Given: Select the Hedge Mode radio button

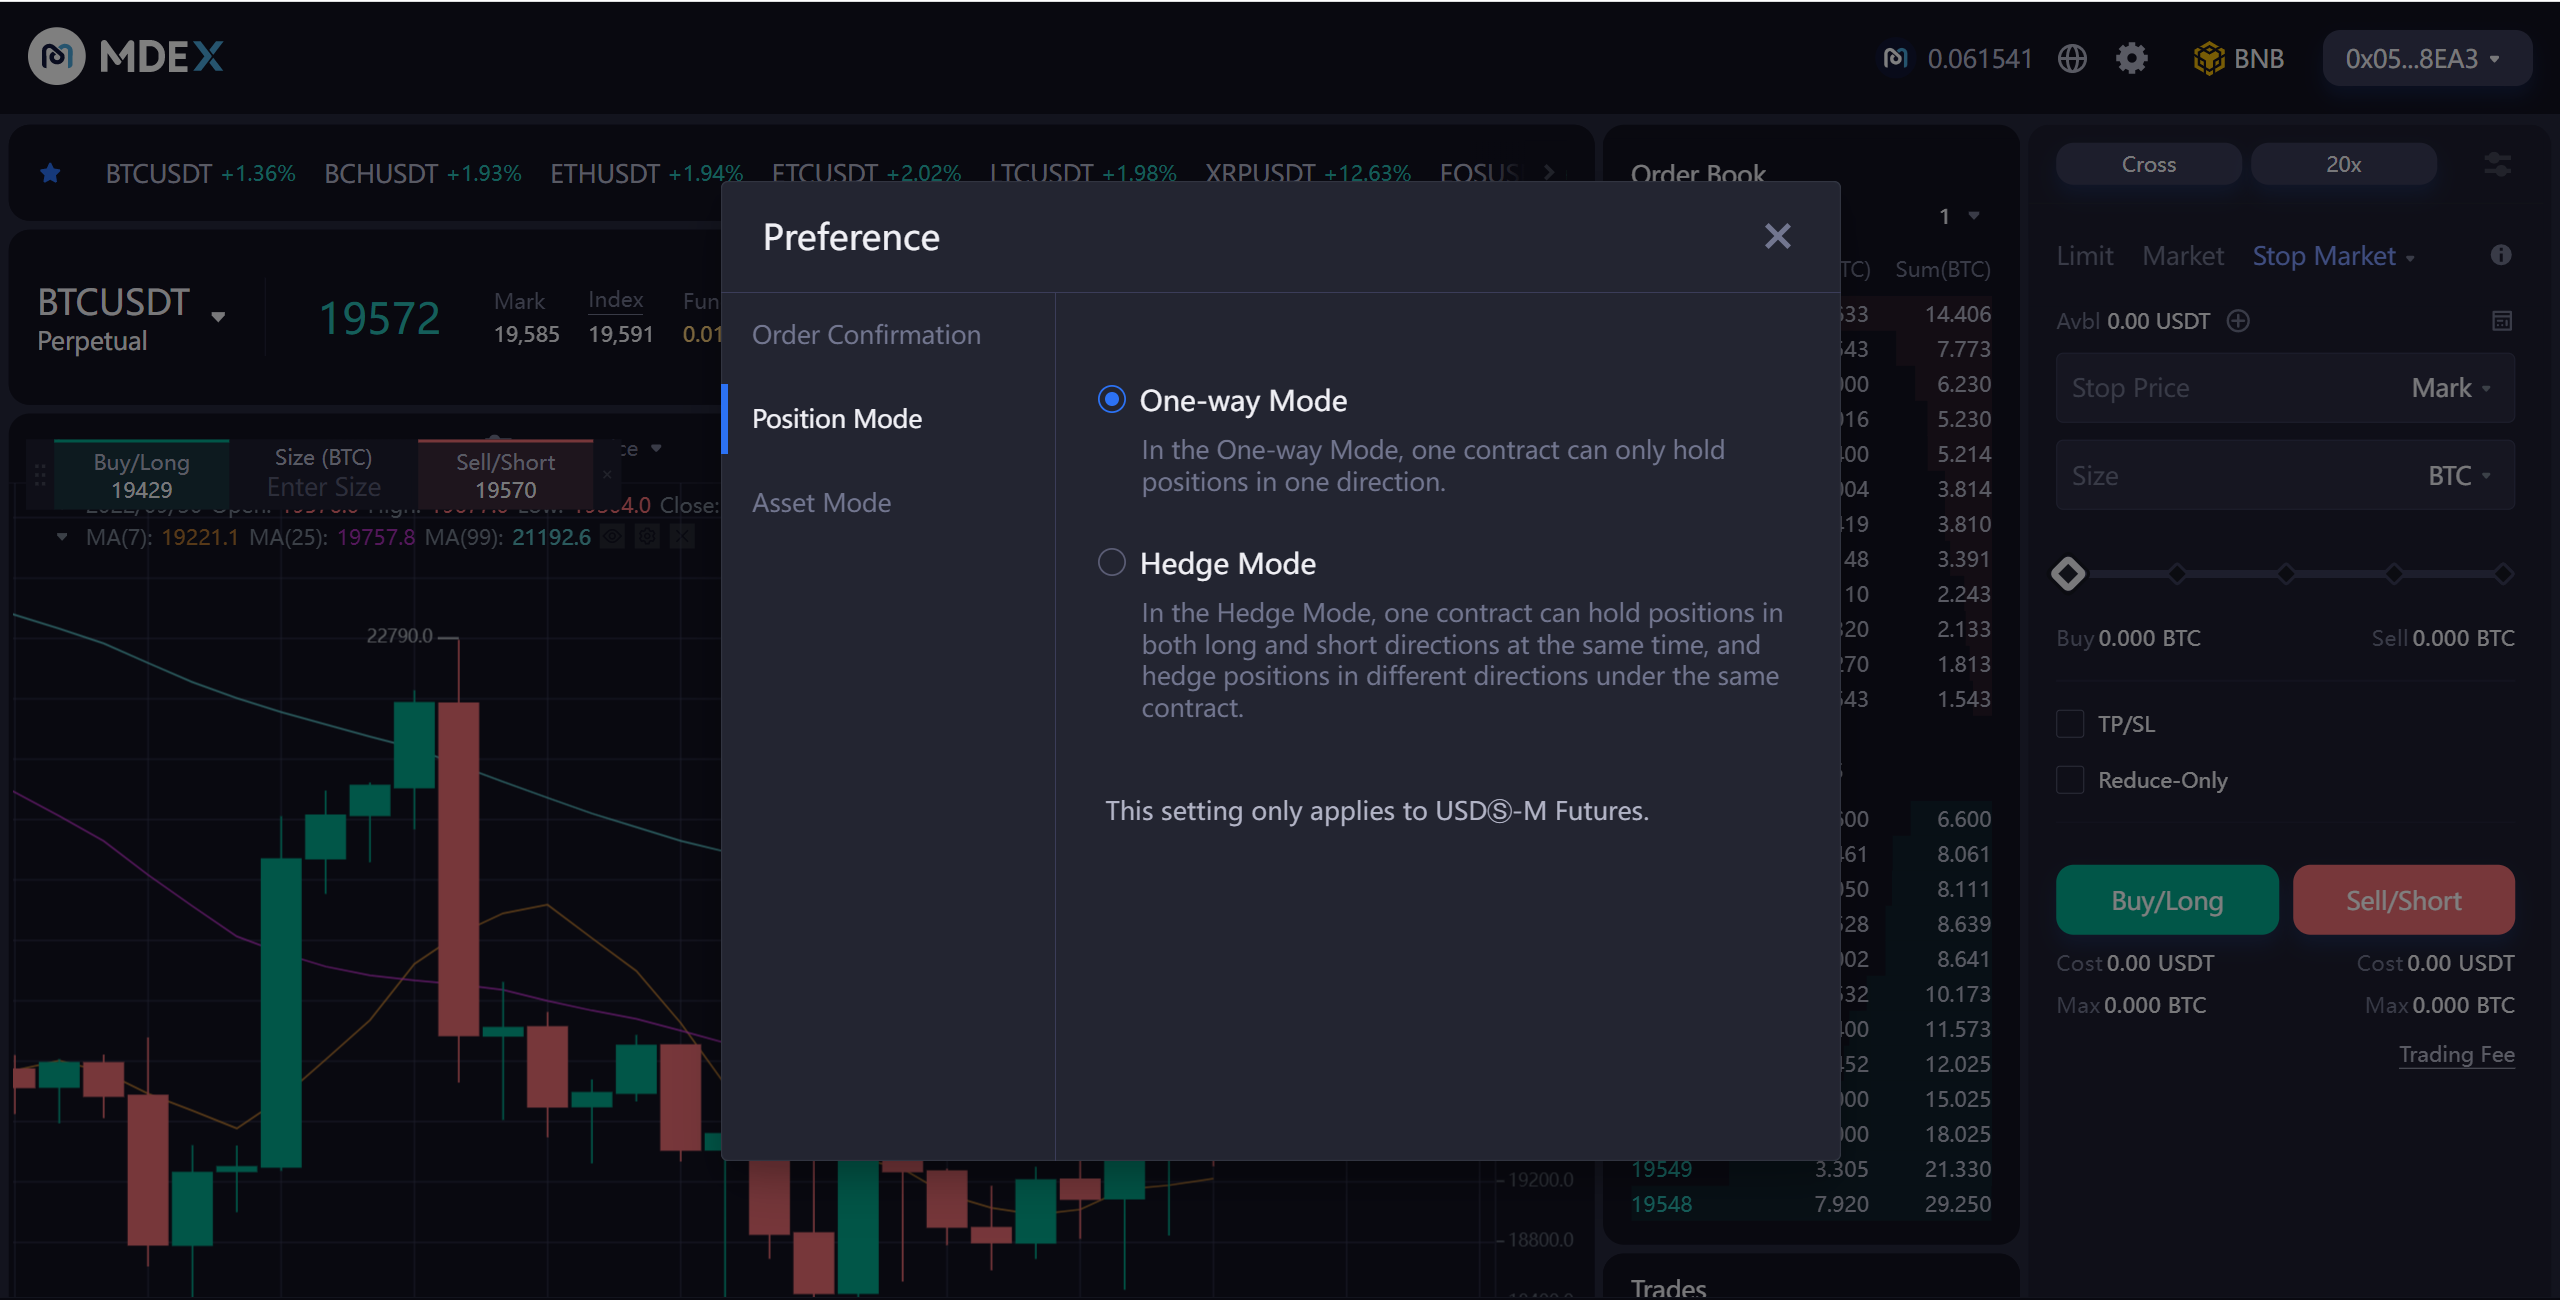Looking at the screenshot, I should [x=1112, y=563].
